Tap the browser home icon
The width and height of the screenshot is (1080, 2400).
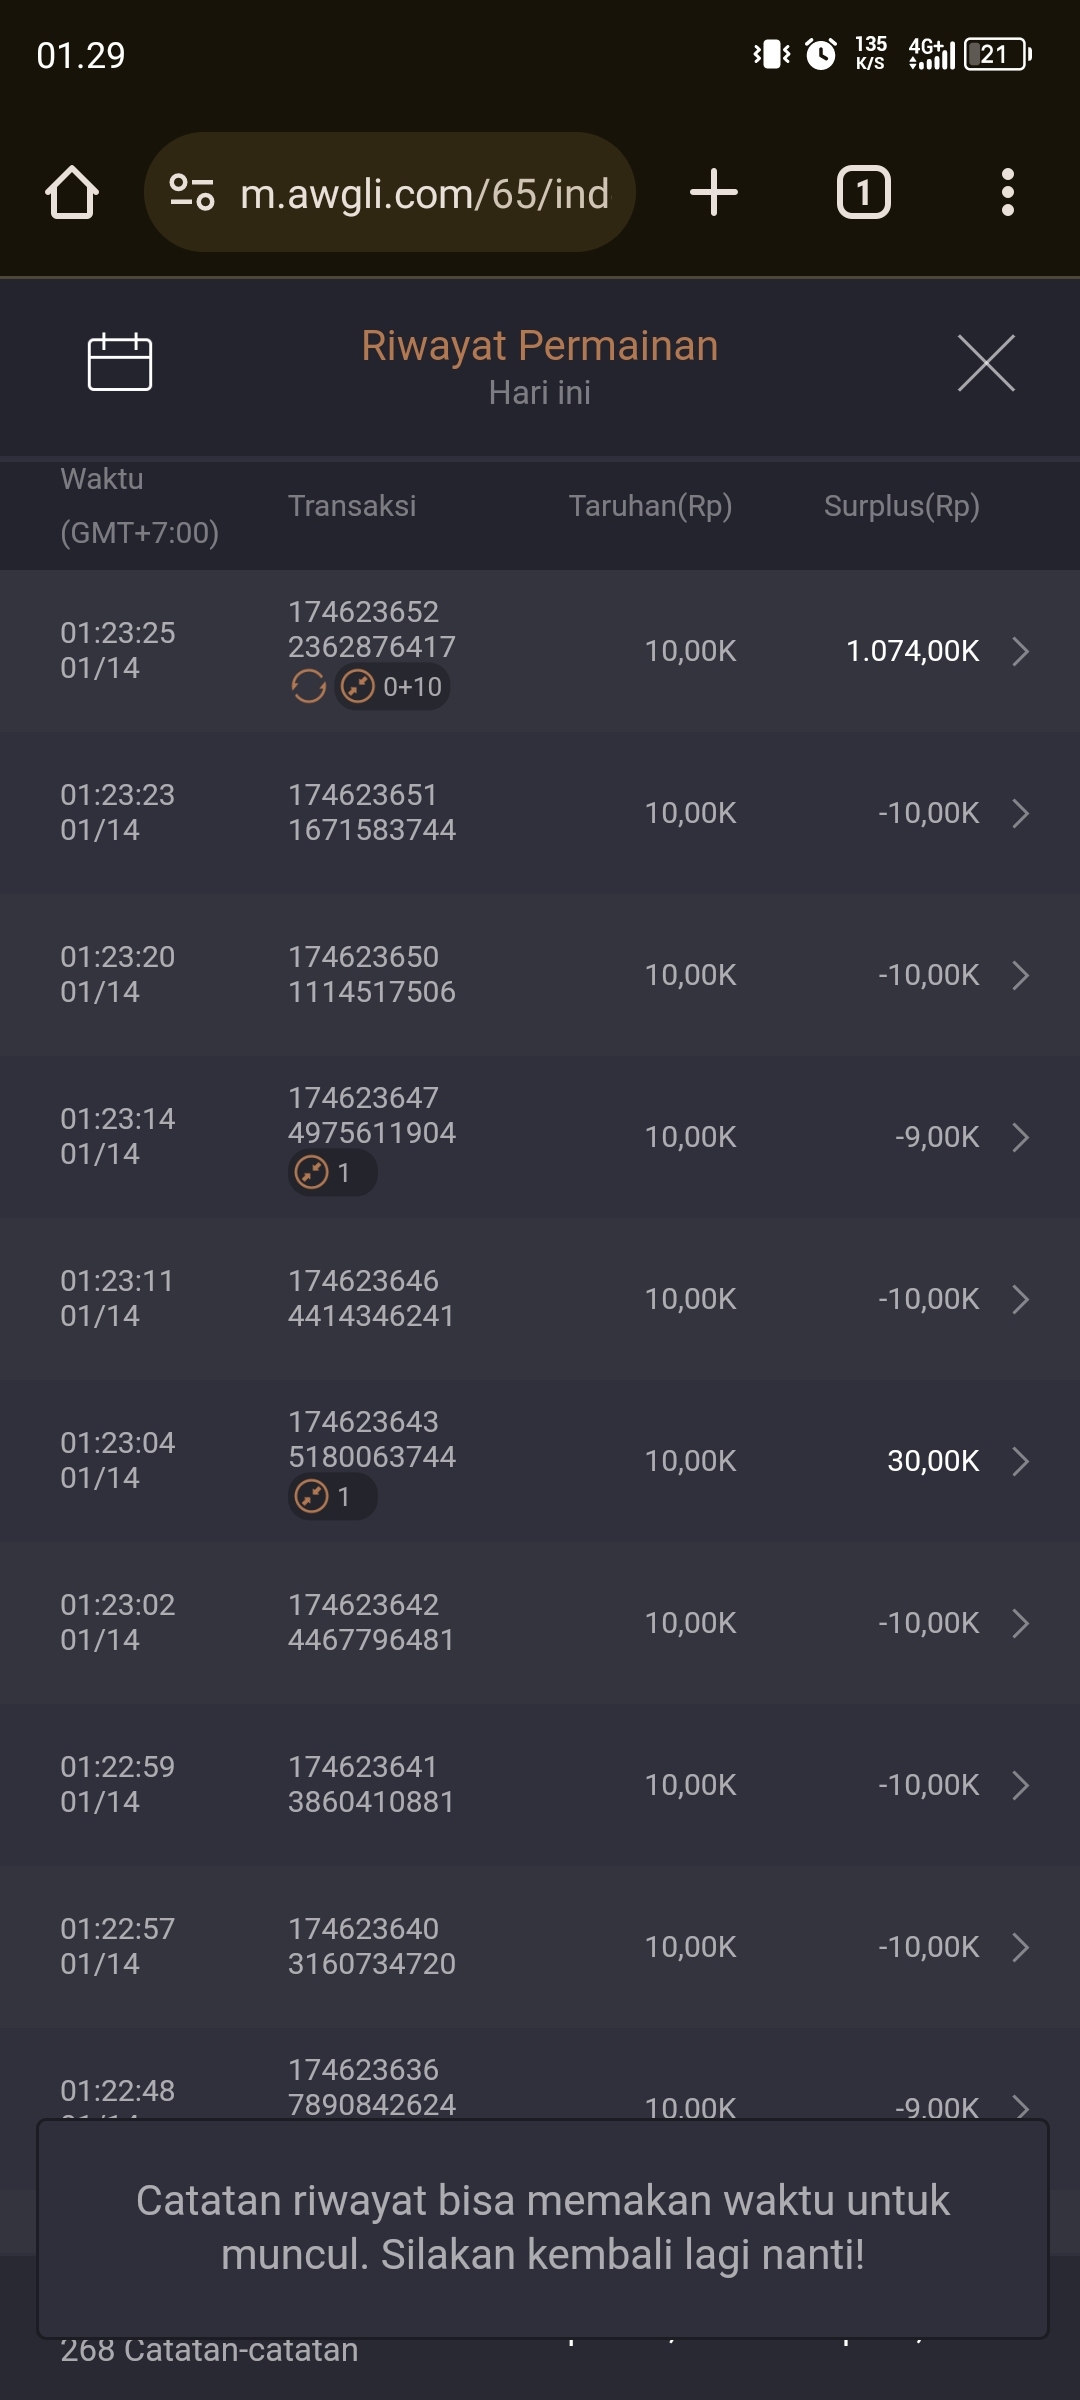(72, 192)
